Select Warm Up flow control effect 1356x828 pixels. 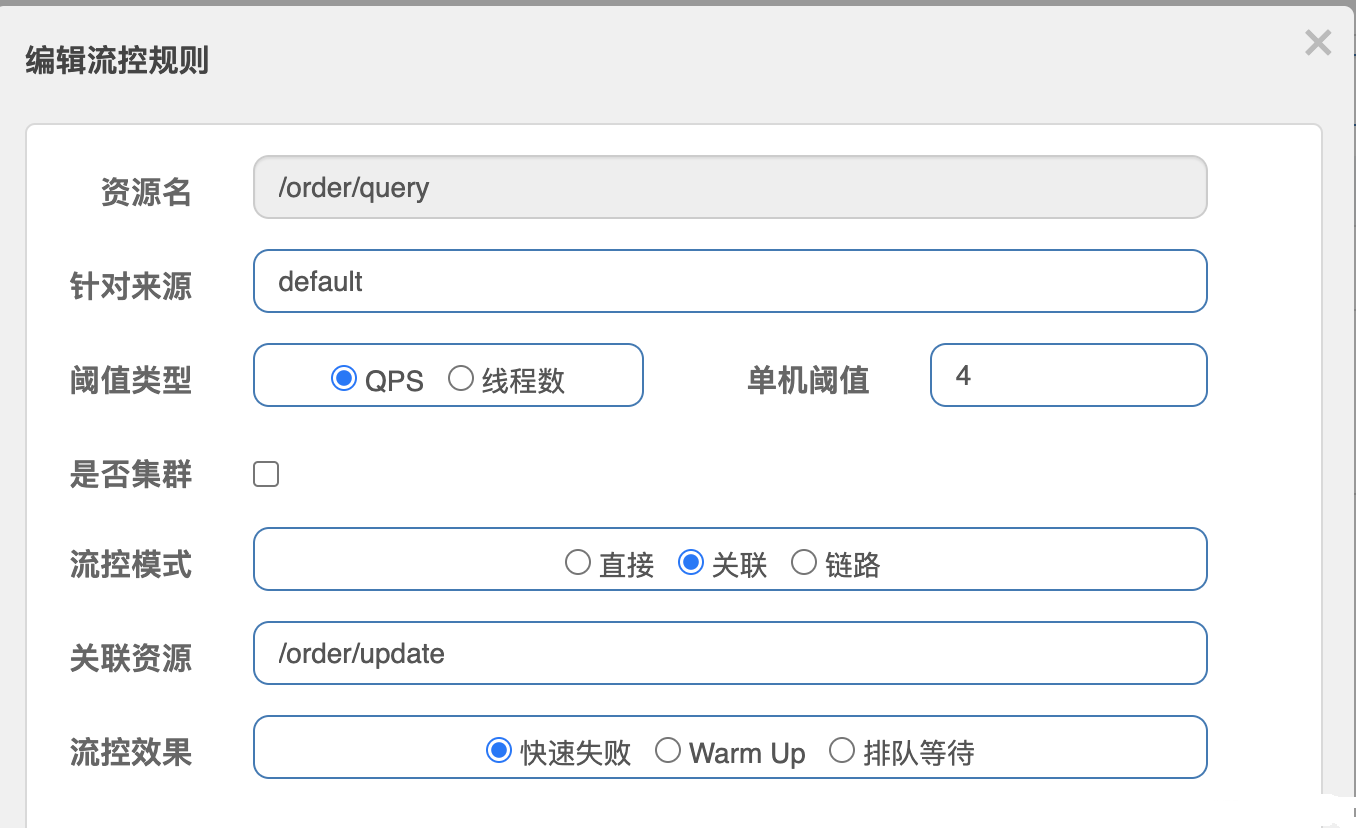pos(668,750)
